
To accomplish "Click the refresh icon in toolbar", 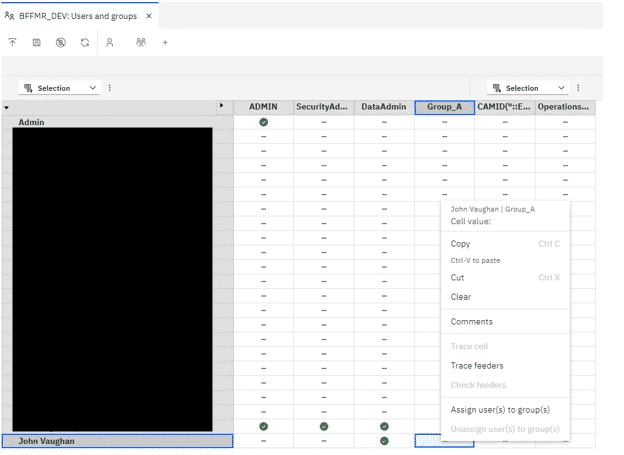I will [x=85, y=43].
